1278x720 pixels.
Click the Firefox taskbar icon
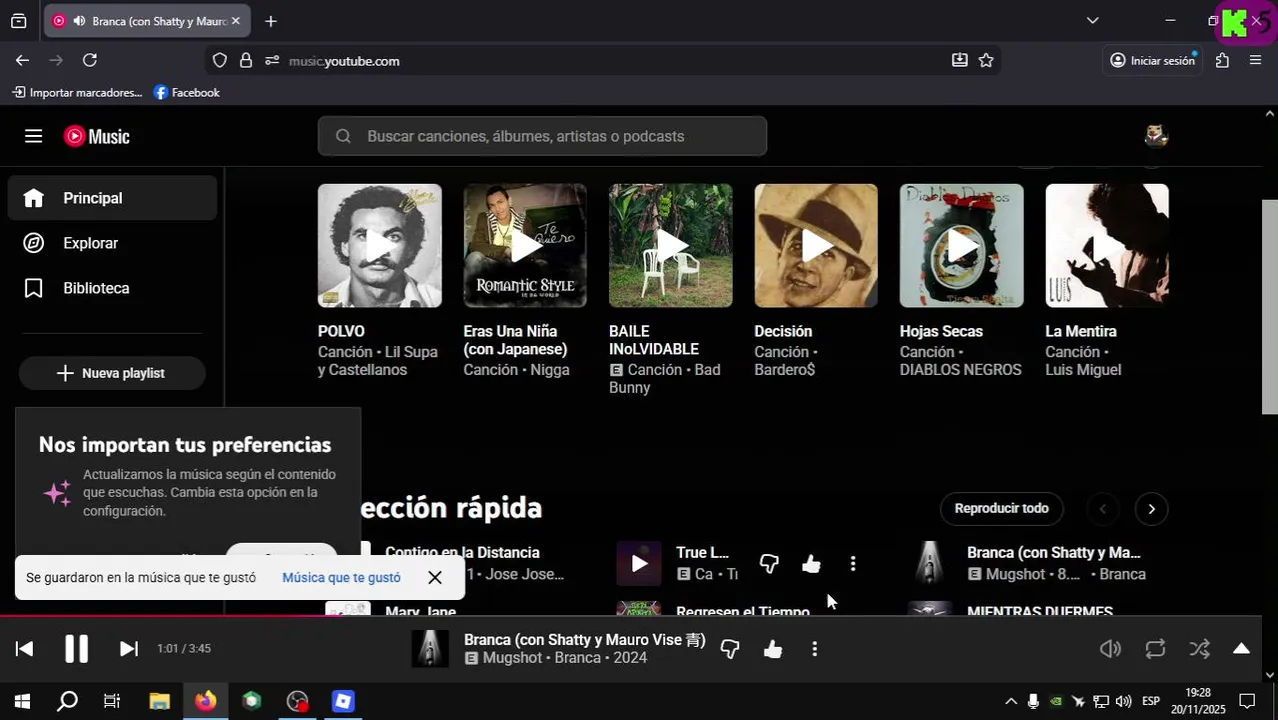pyautogui.click(x=205, y=701)
